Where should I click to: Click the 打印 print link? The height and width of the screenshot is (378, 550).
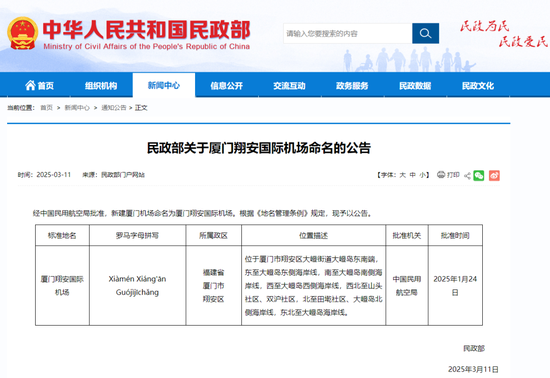click(x=453, y=175)
